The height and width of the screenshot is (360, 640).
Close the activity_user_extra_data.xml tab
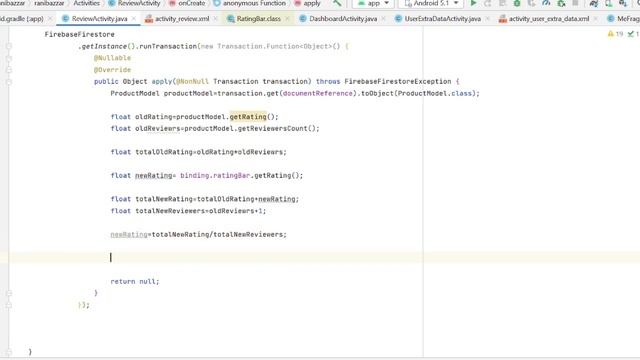596,19
